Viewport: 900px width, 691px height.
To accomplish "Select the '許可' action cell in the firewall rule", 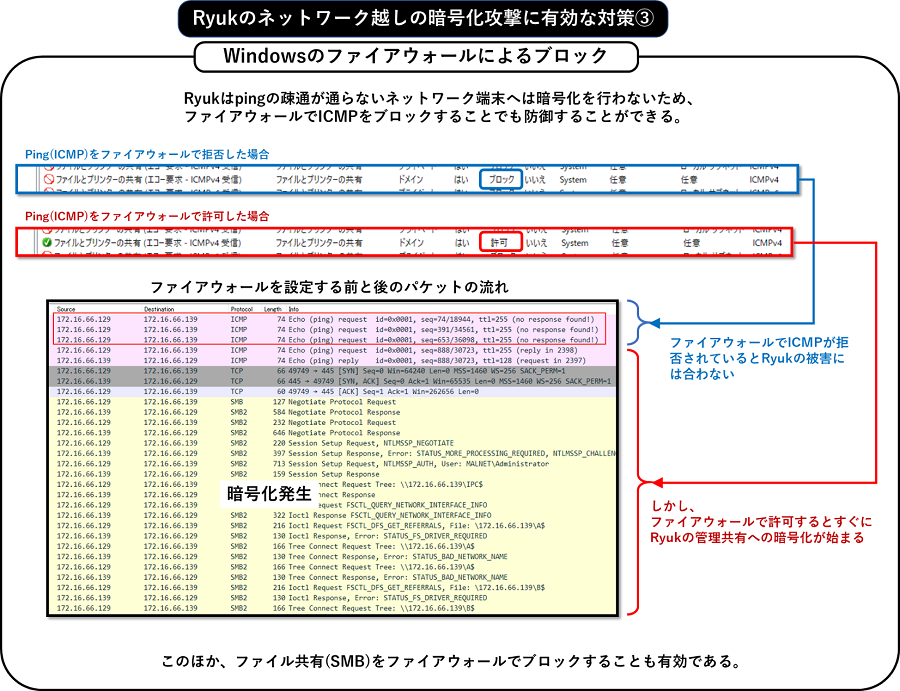I will coord(501,243).
